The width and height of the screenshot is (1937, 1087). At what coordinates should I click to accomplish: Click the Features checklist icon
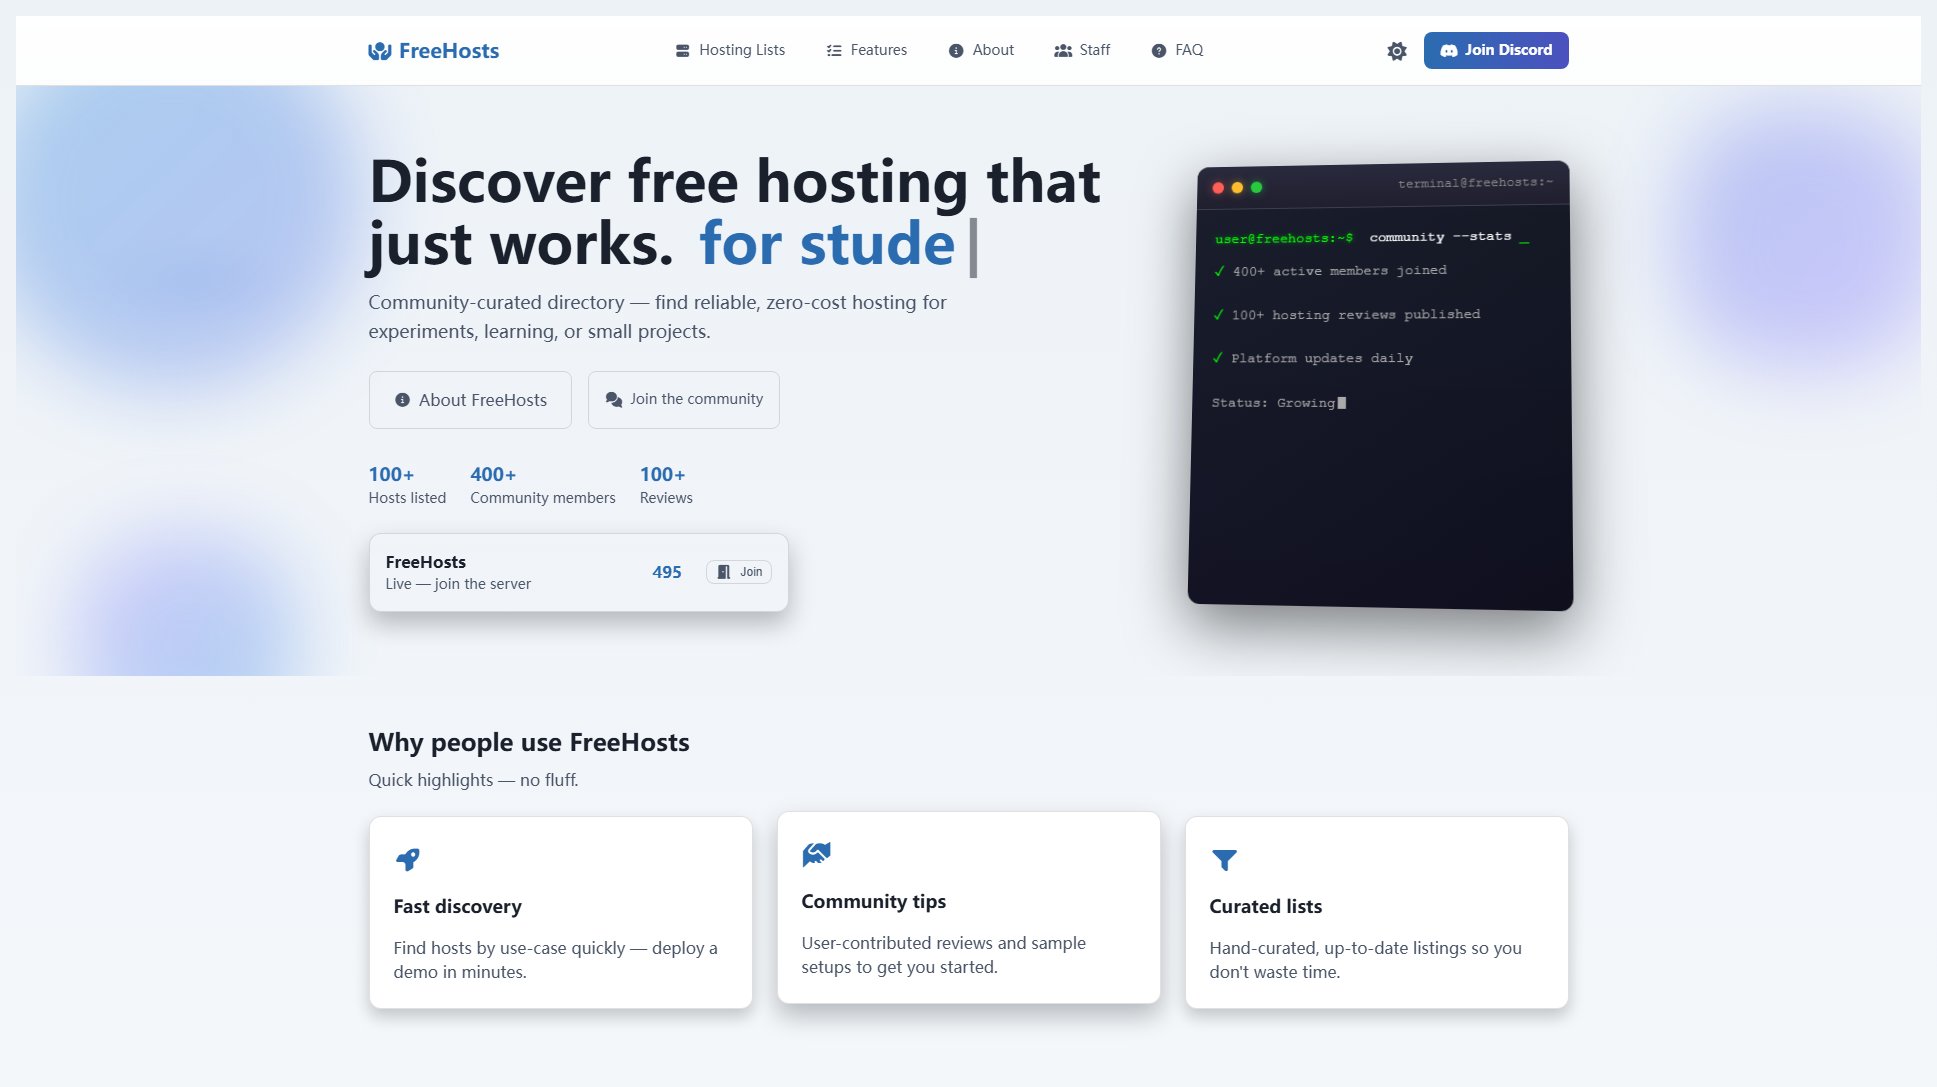(x=831, y=49)
